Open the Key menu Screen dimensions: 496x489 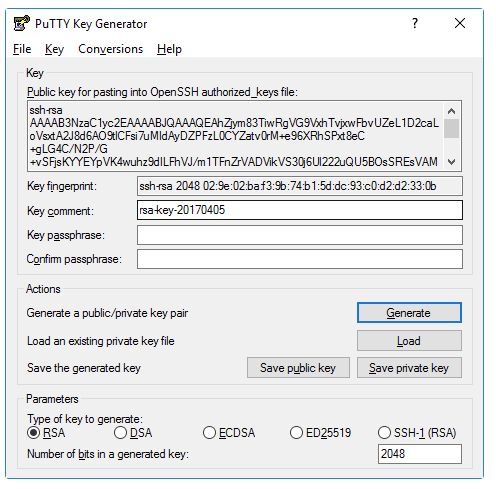pos(54,49)
